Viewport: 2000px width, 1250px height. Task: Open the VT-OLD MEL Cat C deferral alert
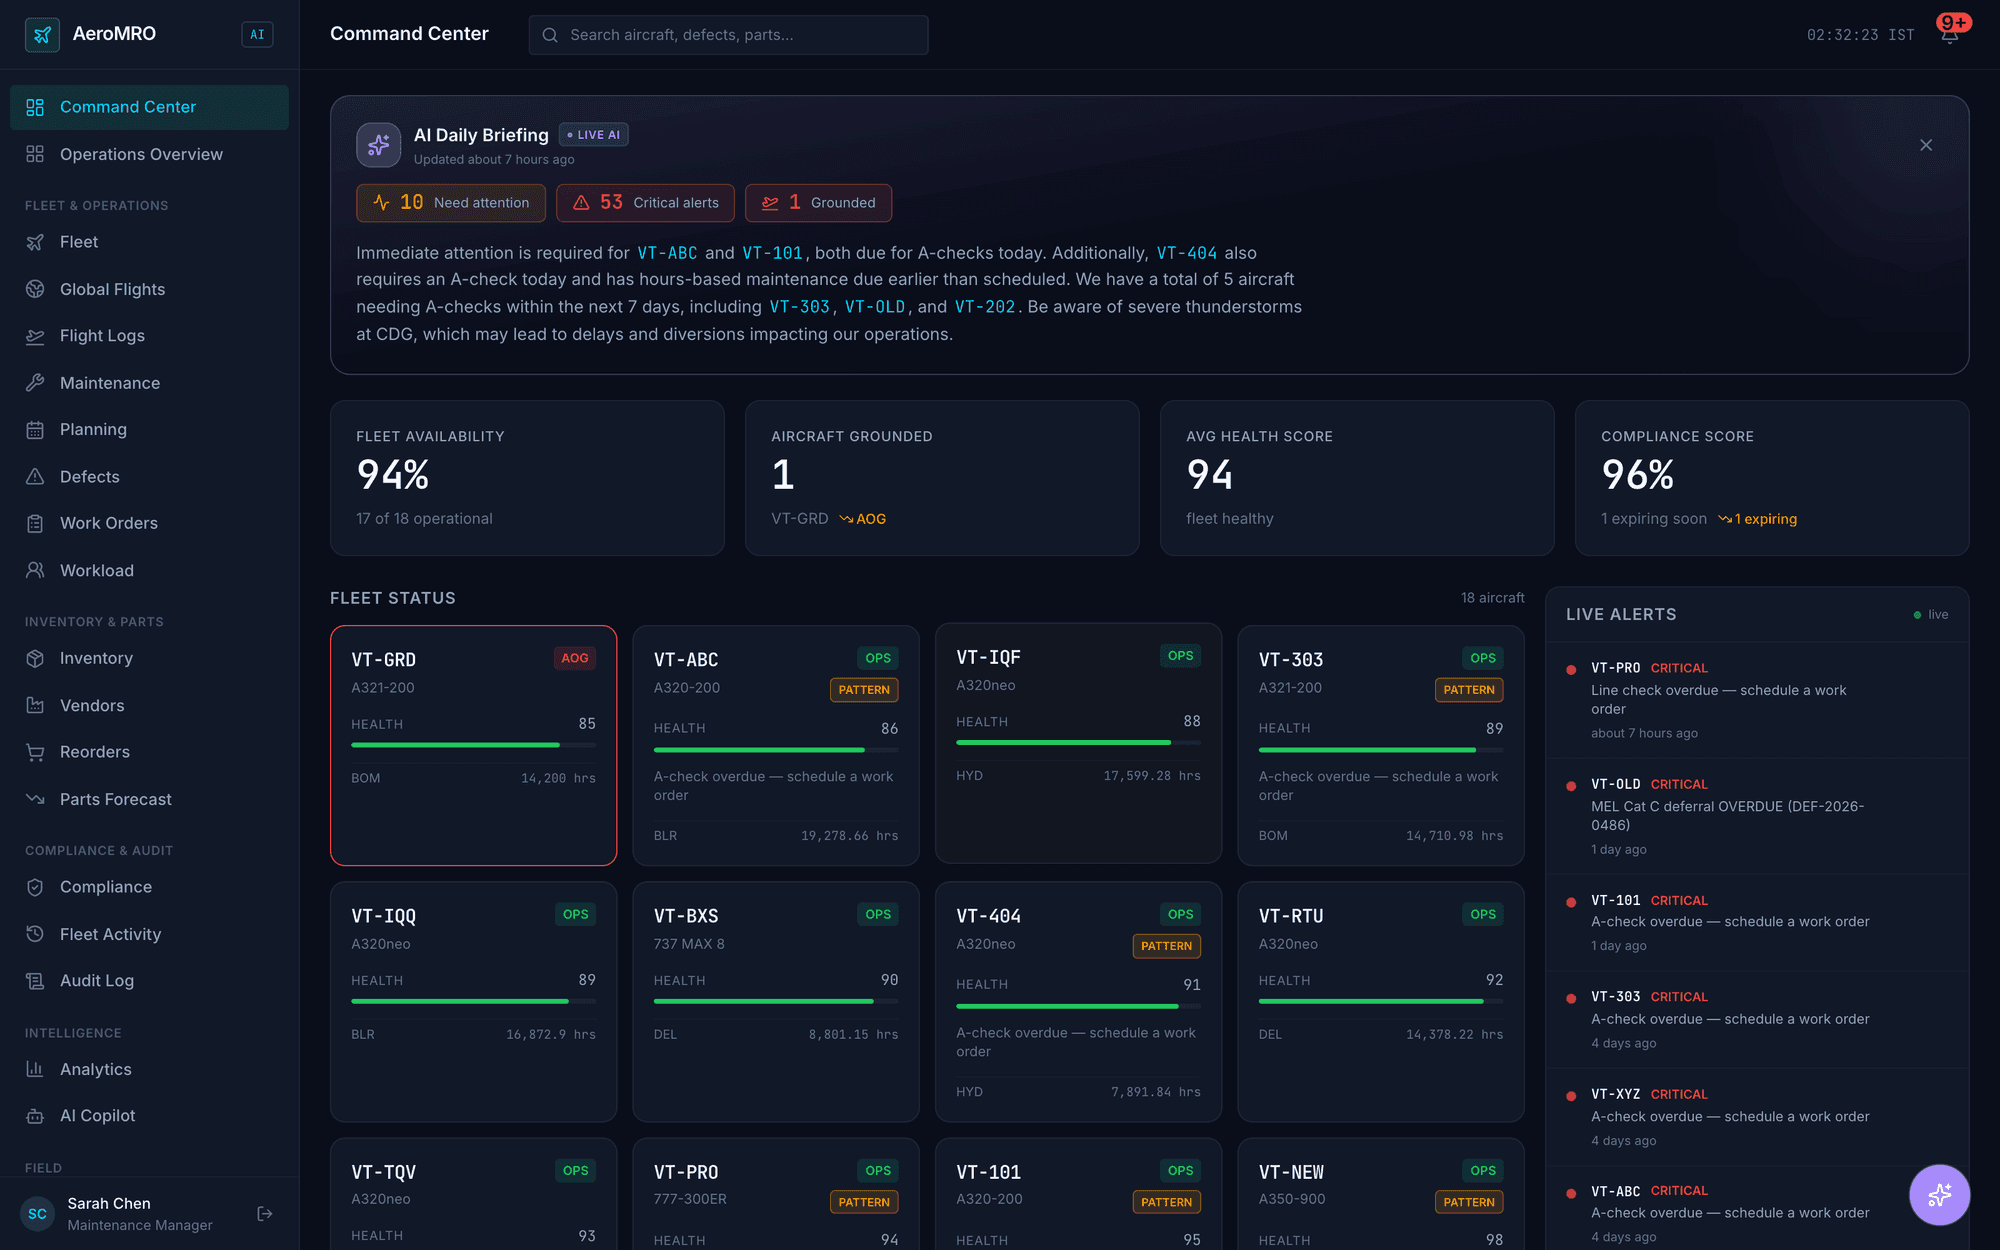pyautogui.click(x=1757, y=817)
